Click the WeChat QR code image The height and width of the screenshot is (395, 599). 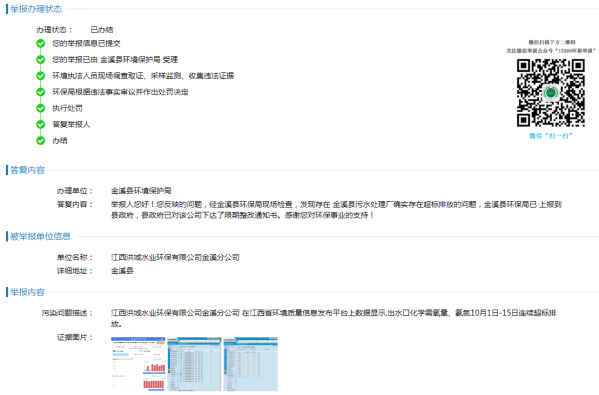(550, 93)
